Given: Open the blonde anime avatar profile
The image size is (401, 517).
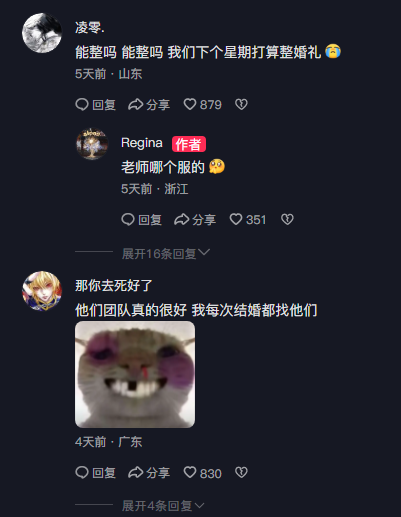Looking at the screenshot, I should click(x=42, y=291).
